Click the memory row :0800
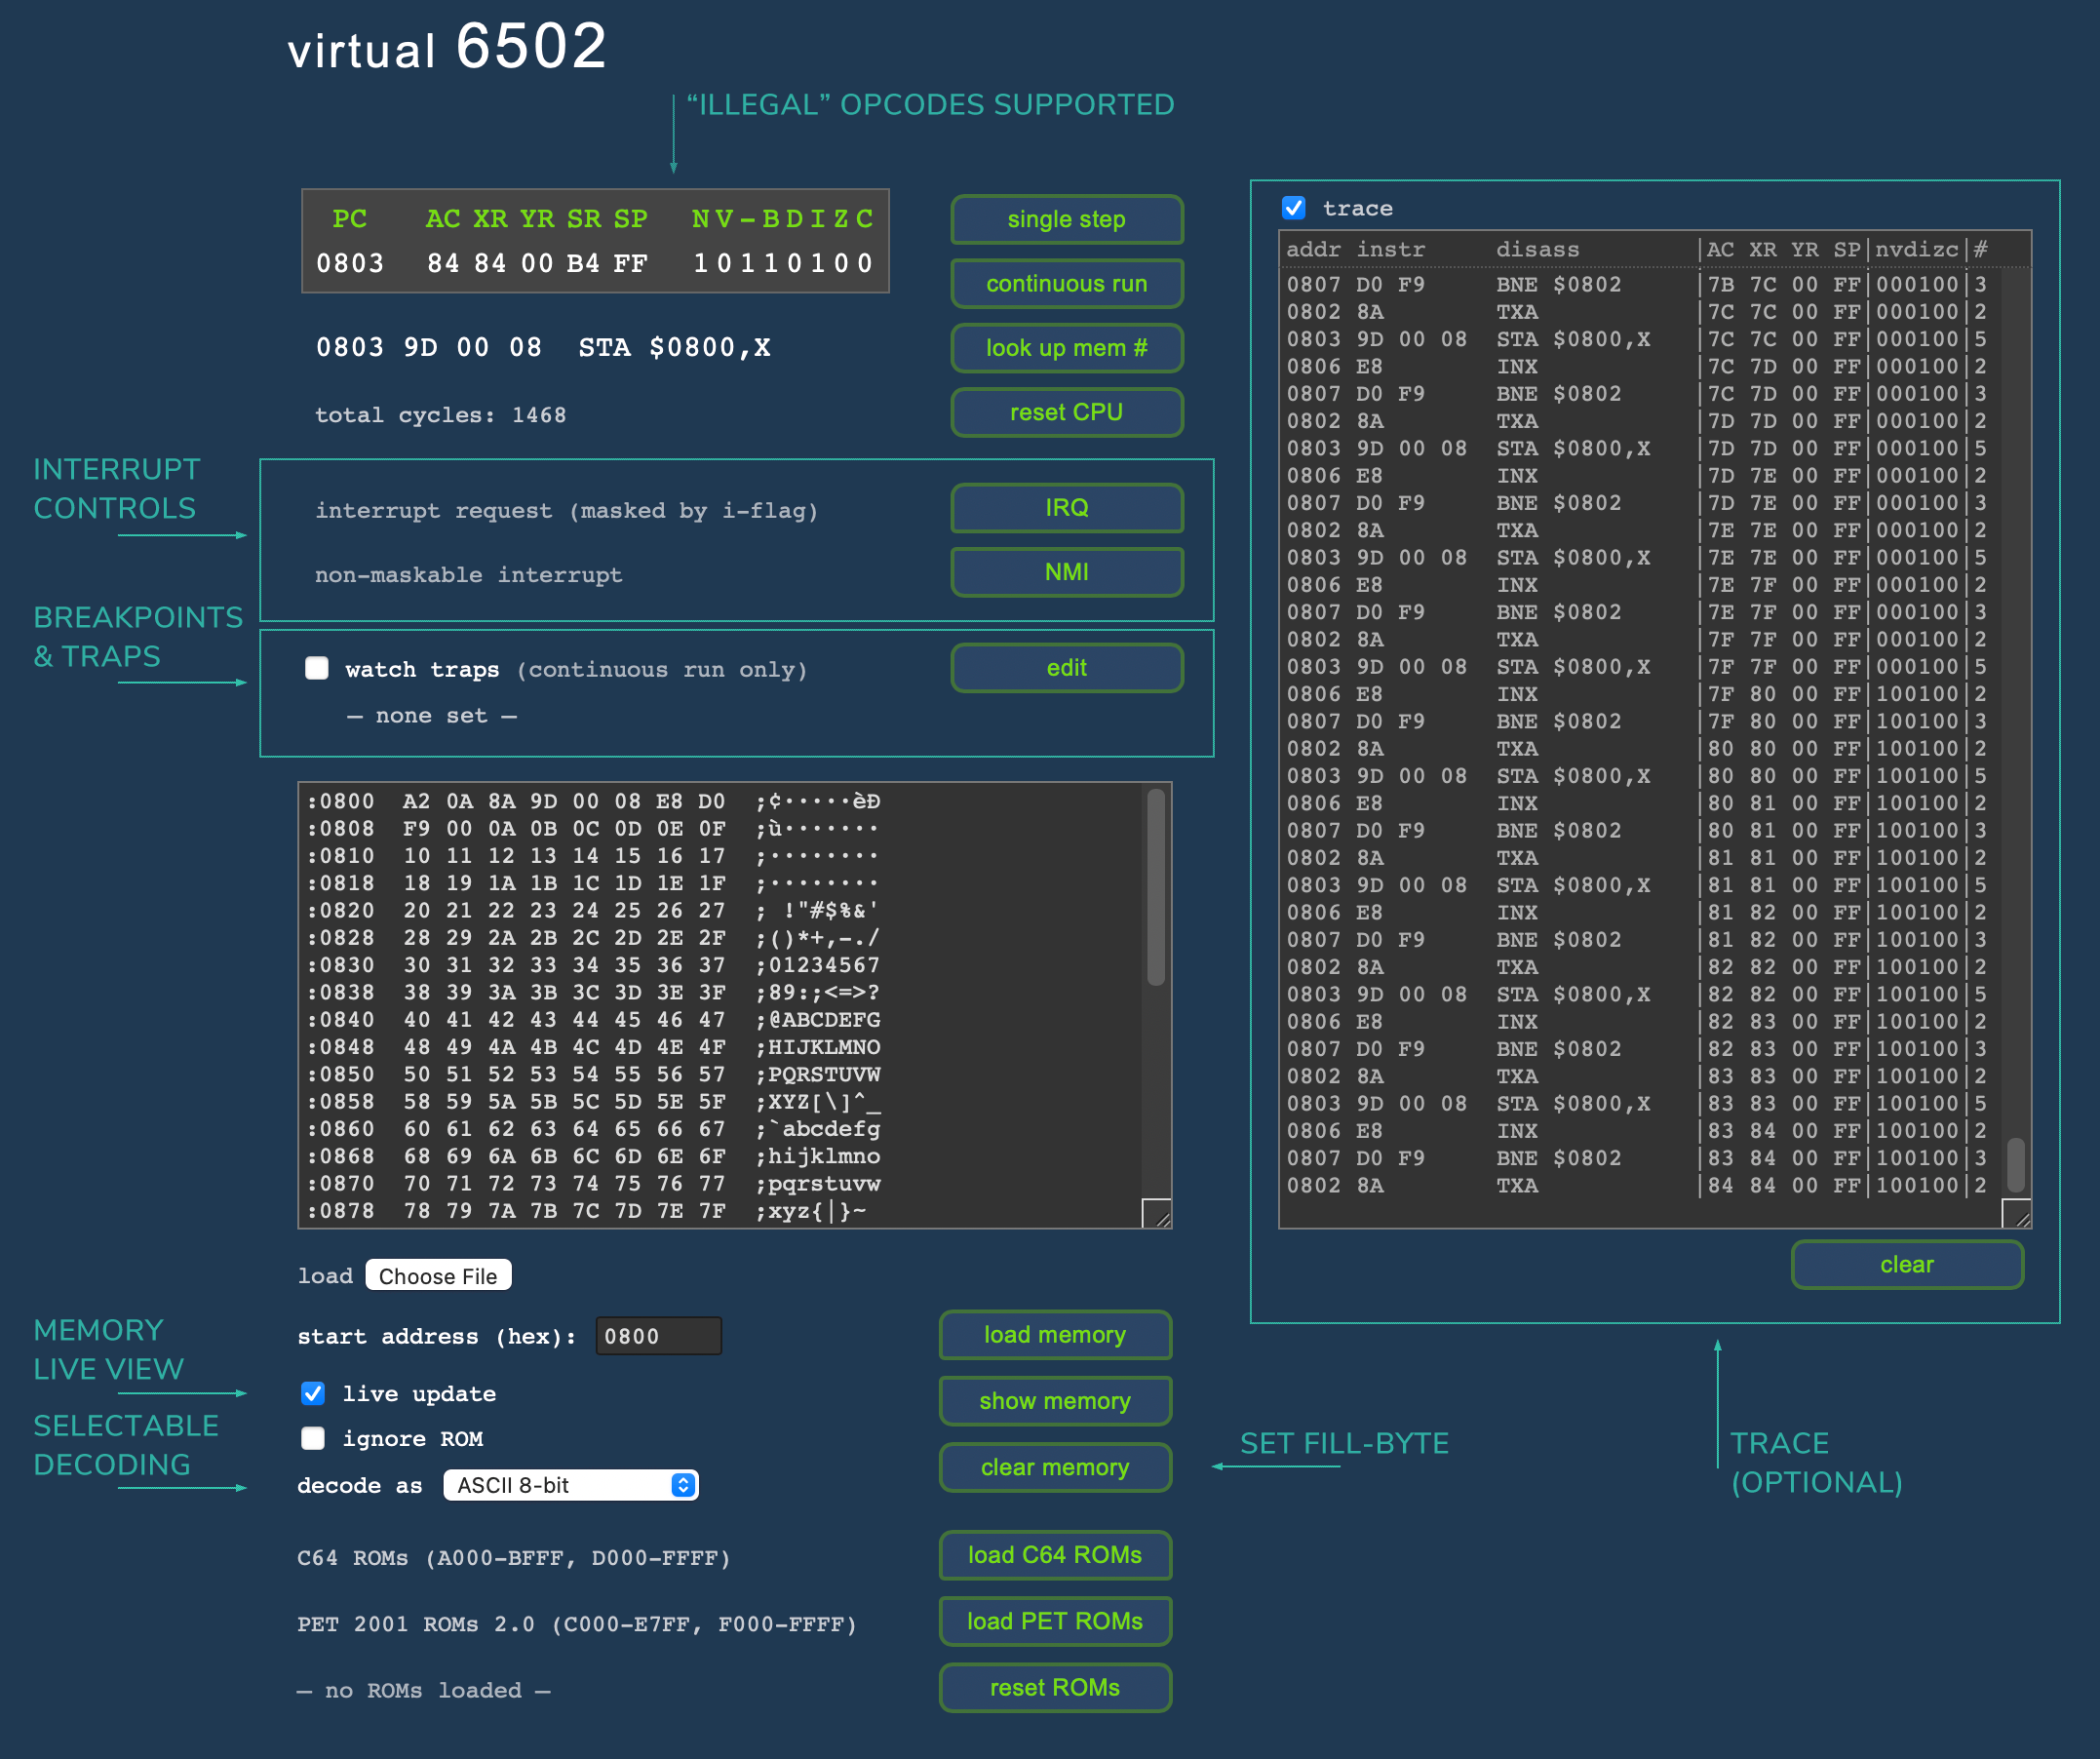Image resolution: width=2100 pixels, height=1759 pixels. (594, 802)
